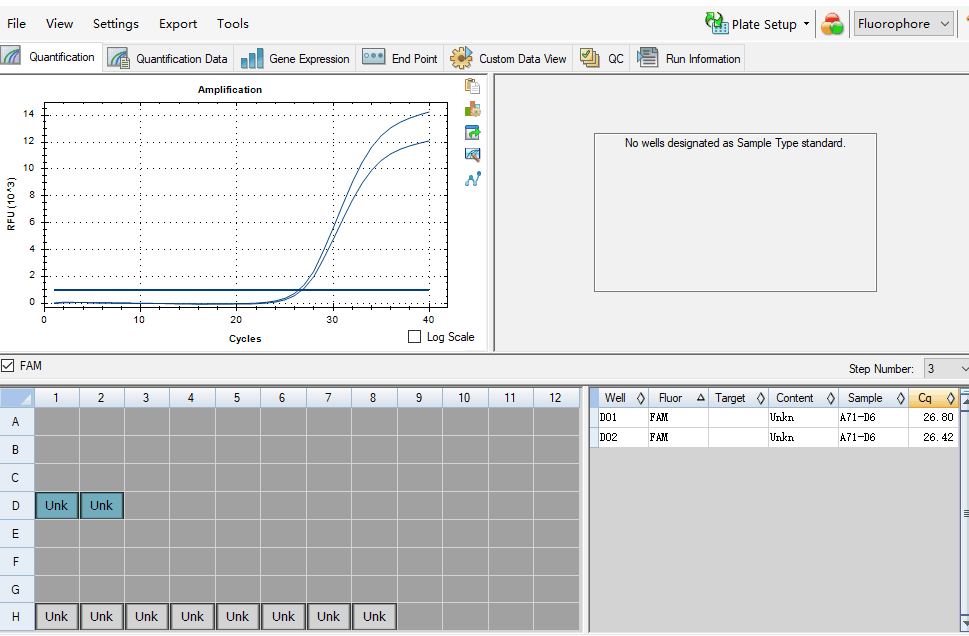
Task: Enable the Log Scale checkbox
Action: coord(415,337)
